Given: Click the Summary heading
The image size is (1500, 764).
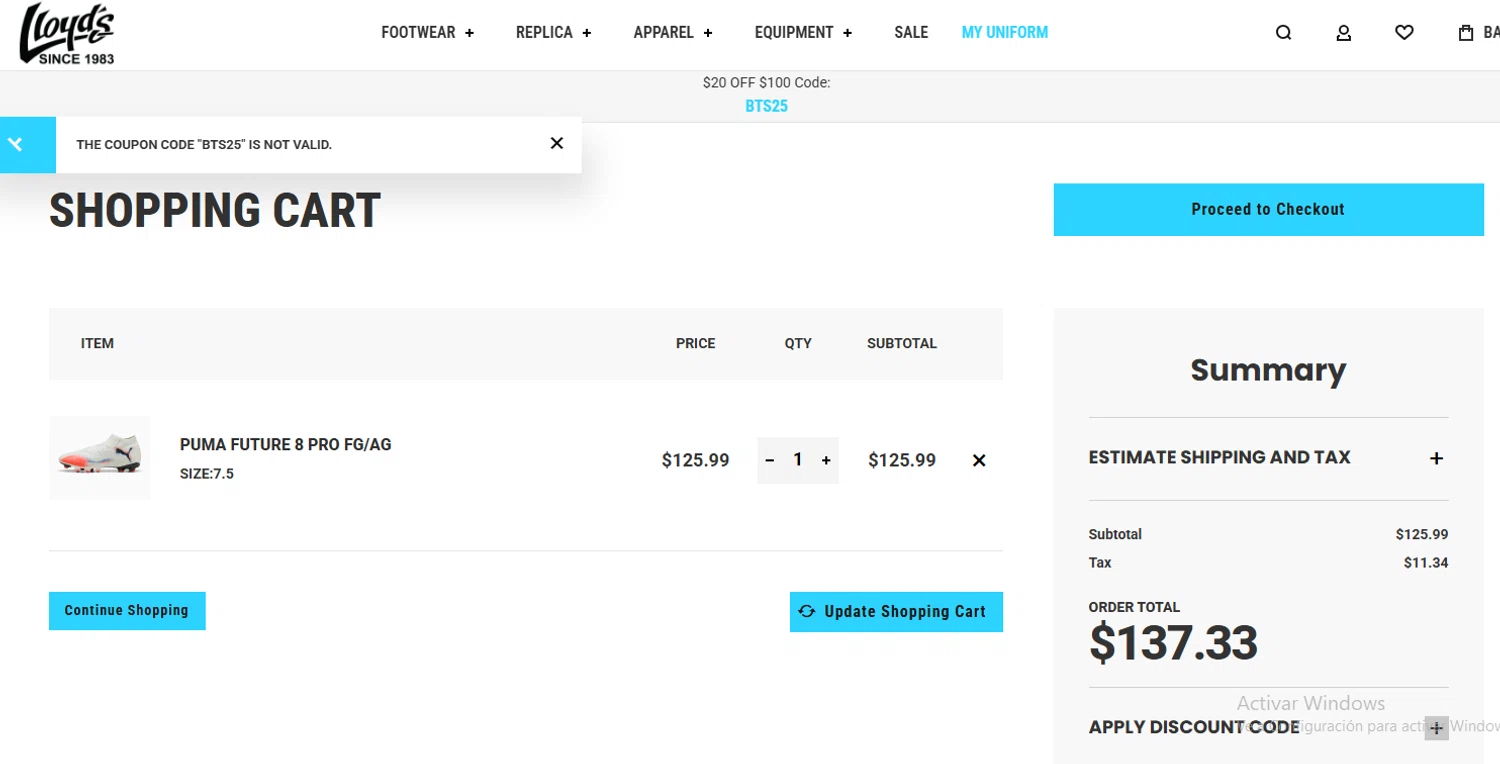Looking at the screenshot, I should (1268, 371).
